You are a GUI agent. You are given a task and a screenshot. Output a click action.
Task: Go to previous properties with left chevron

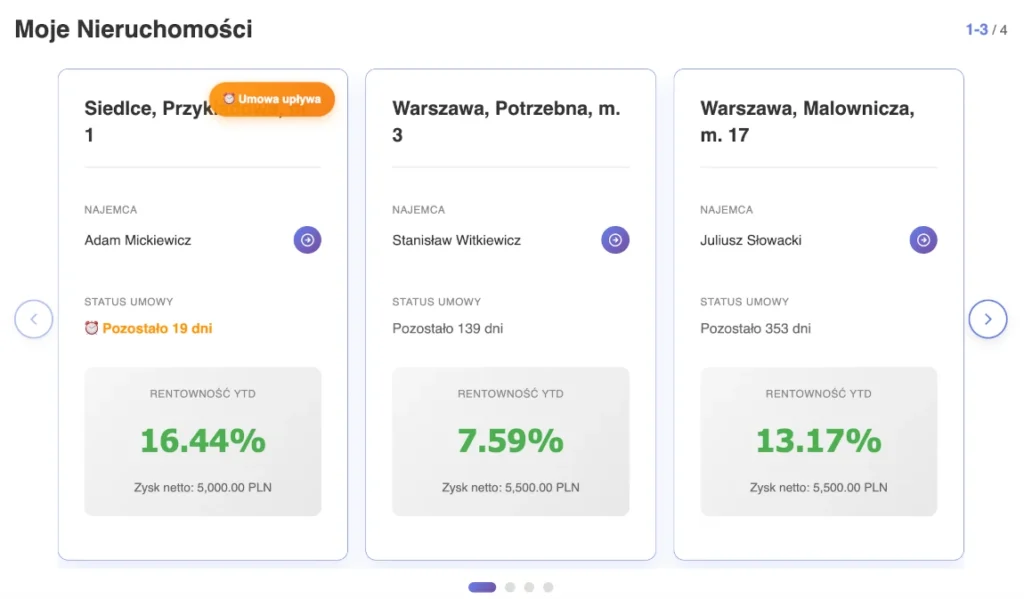(x=34, y=319)
